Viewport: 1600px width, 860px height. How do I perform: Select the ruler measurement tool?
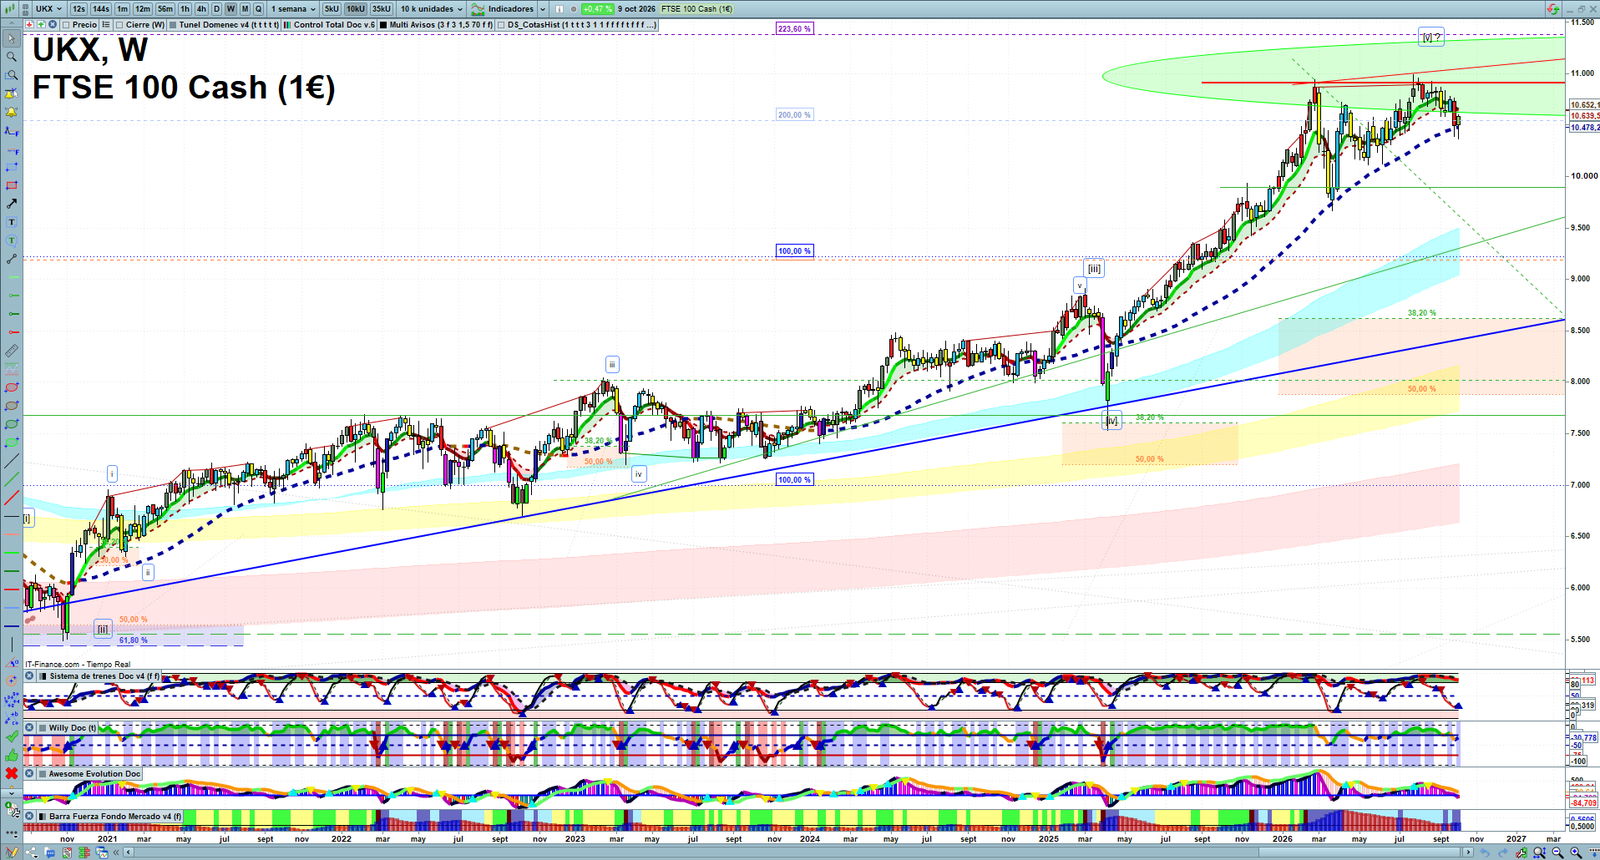coord(12,350)
